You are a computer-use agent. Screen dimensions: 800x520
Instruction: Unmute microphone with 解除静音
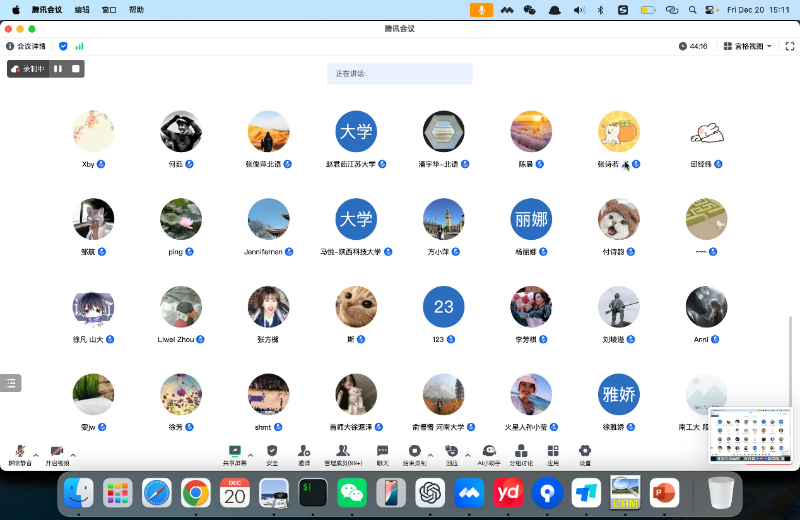coord(19,455)
